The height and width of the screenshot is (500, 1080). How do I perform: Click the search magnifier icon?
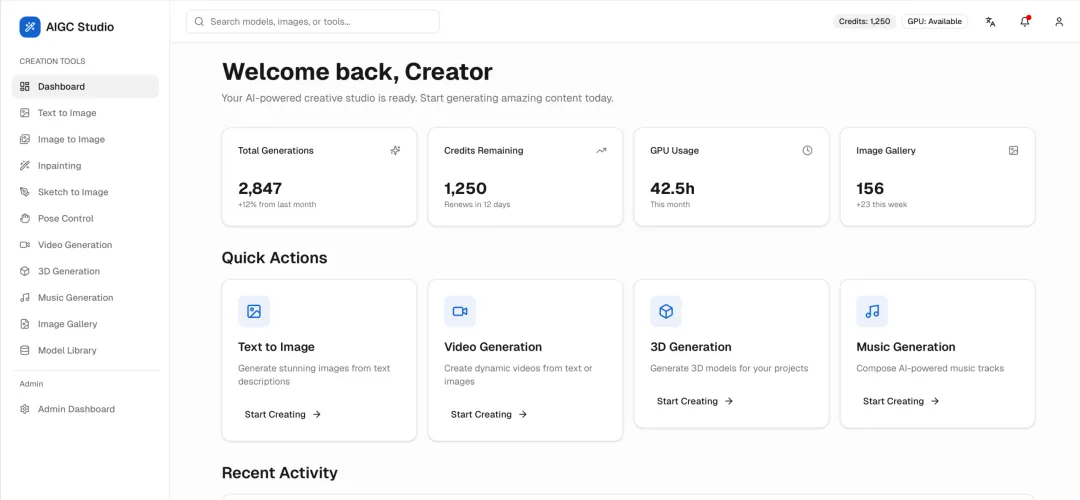[x=199, y=21]
